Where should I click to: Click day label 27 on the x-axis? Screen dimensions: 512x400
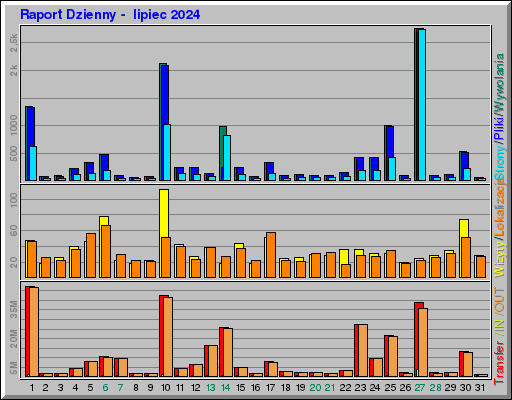(420, 388)
